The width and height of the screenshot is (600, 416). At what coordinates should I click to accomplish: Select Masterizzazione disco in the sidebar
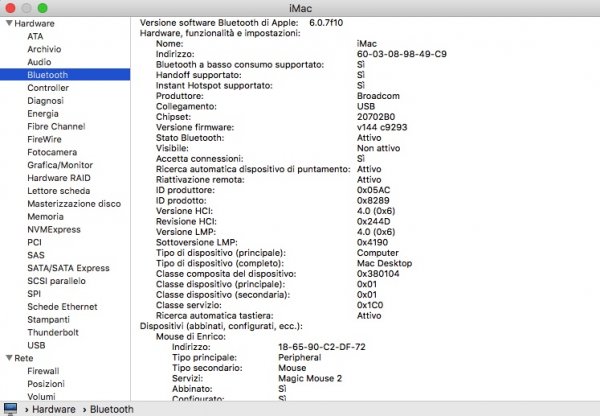pyautogui.click(x=74, y=204)
